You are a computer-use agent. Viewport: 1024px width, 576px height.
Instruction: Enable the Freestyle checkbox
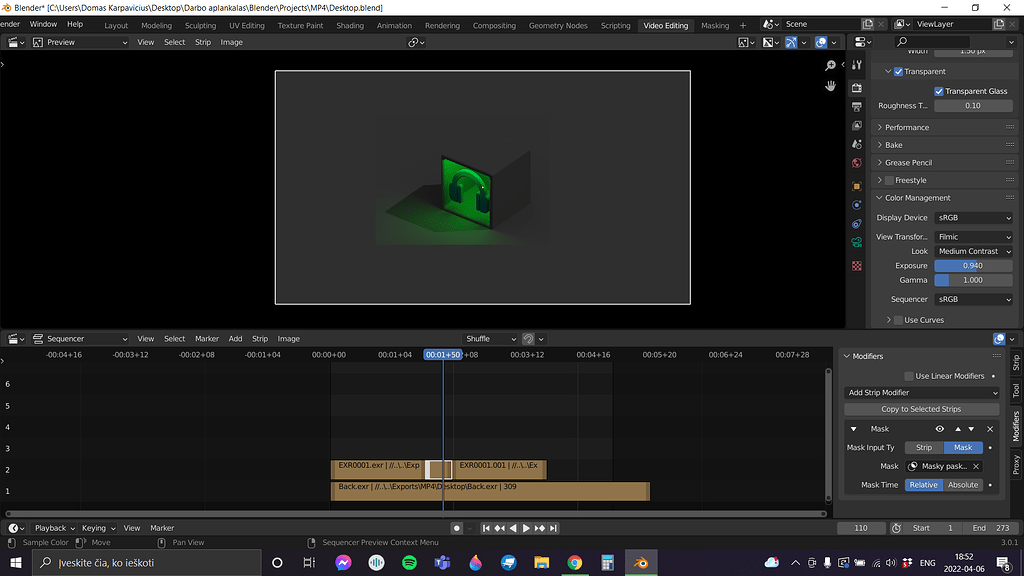[x=889, y=180]
